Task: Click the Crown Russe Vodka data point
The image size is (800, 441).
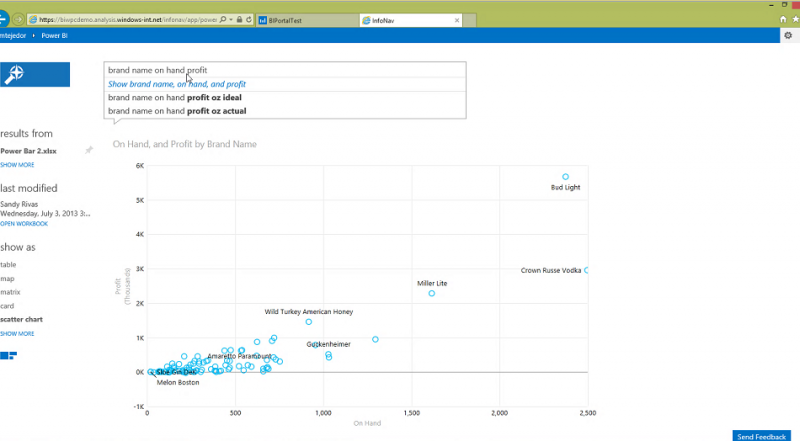Action: point(587,271)
